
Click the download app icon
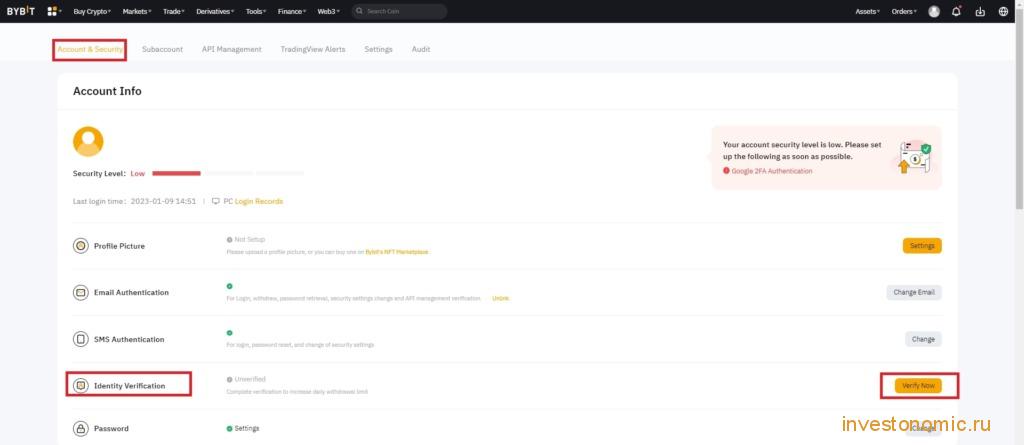pos(980,11)
